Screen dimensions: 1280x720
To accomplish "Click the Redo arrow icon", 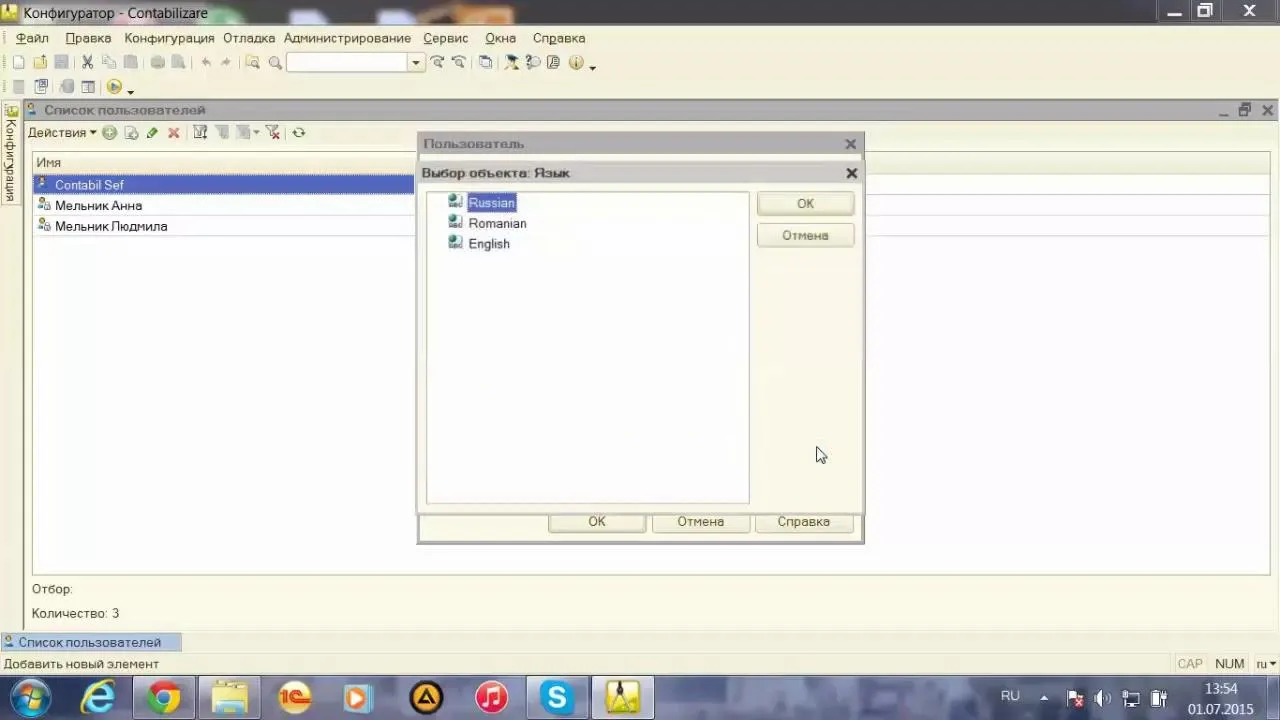I will 226,62.
